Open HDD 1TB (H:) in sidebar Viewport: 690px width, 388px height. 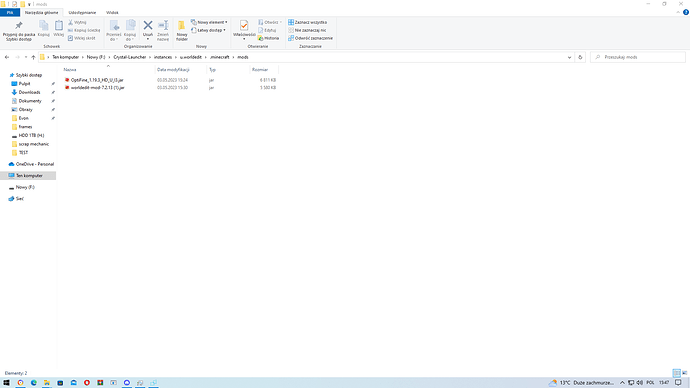click(x=31, y=135)
